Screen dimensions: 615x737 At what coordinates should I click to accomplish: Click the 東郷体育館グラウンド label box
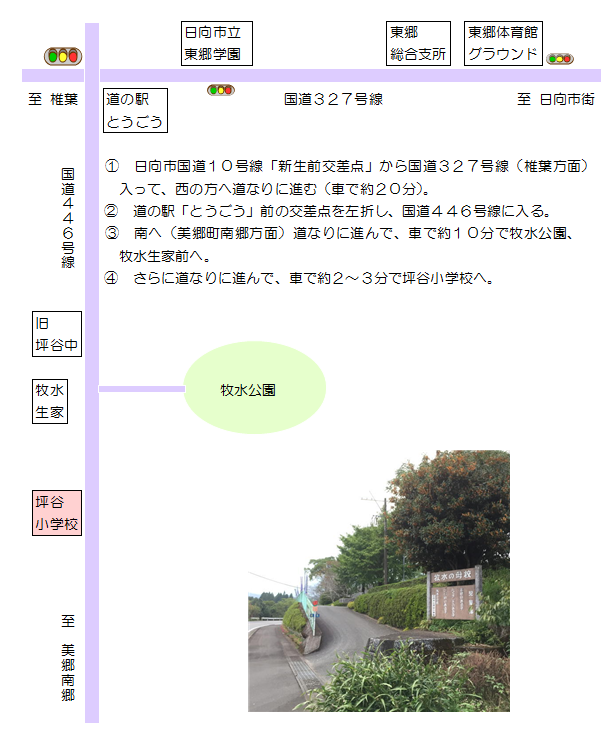tap(504, 44)
